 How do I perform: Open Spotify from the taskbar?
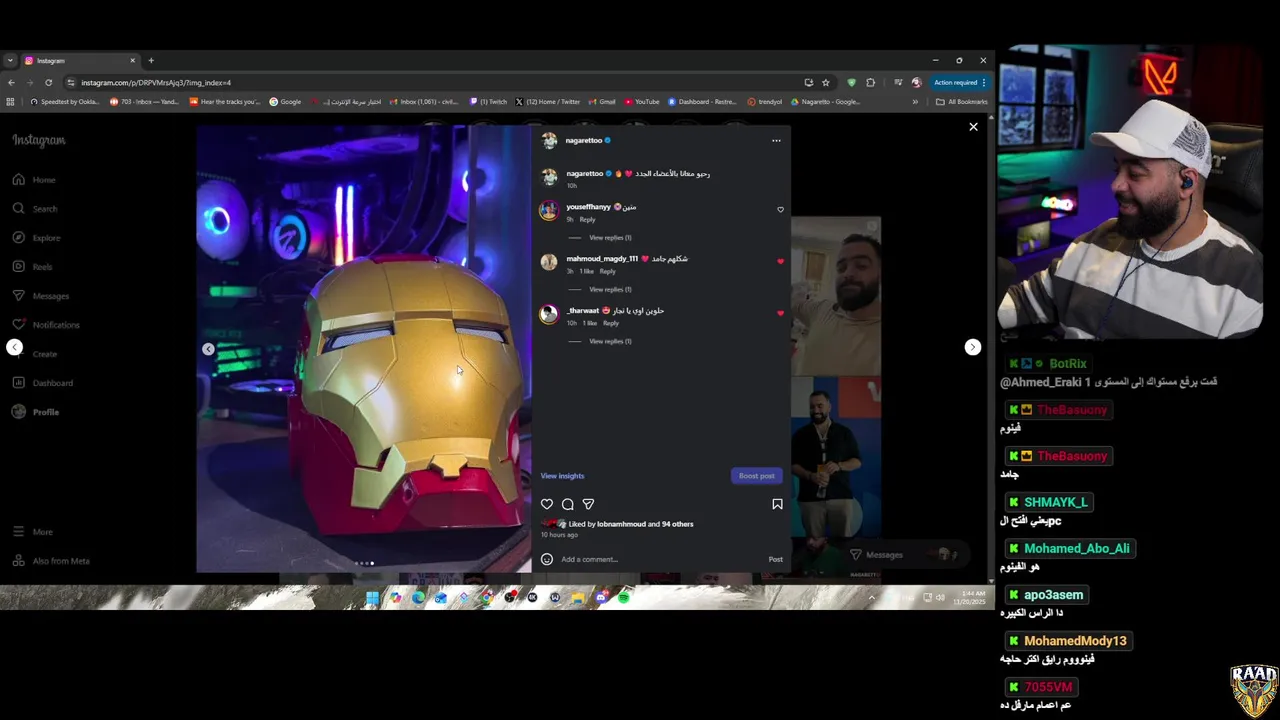(x=623, y=598)
